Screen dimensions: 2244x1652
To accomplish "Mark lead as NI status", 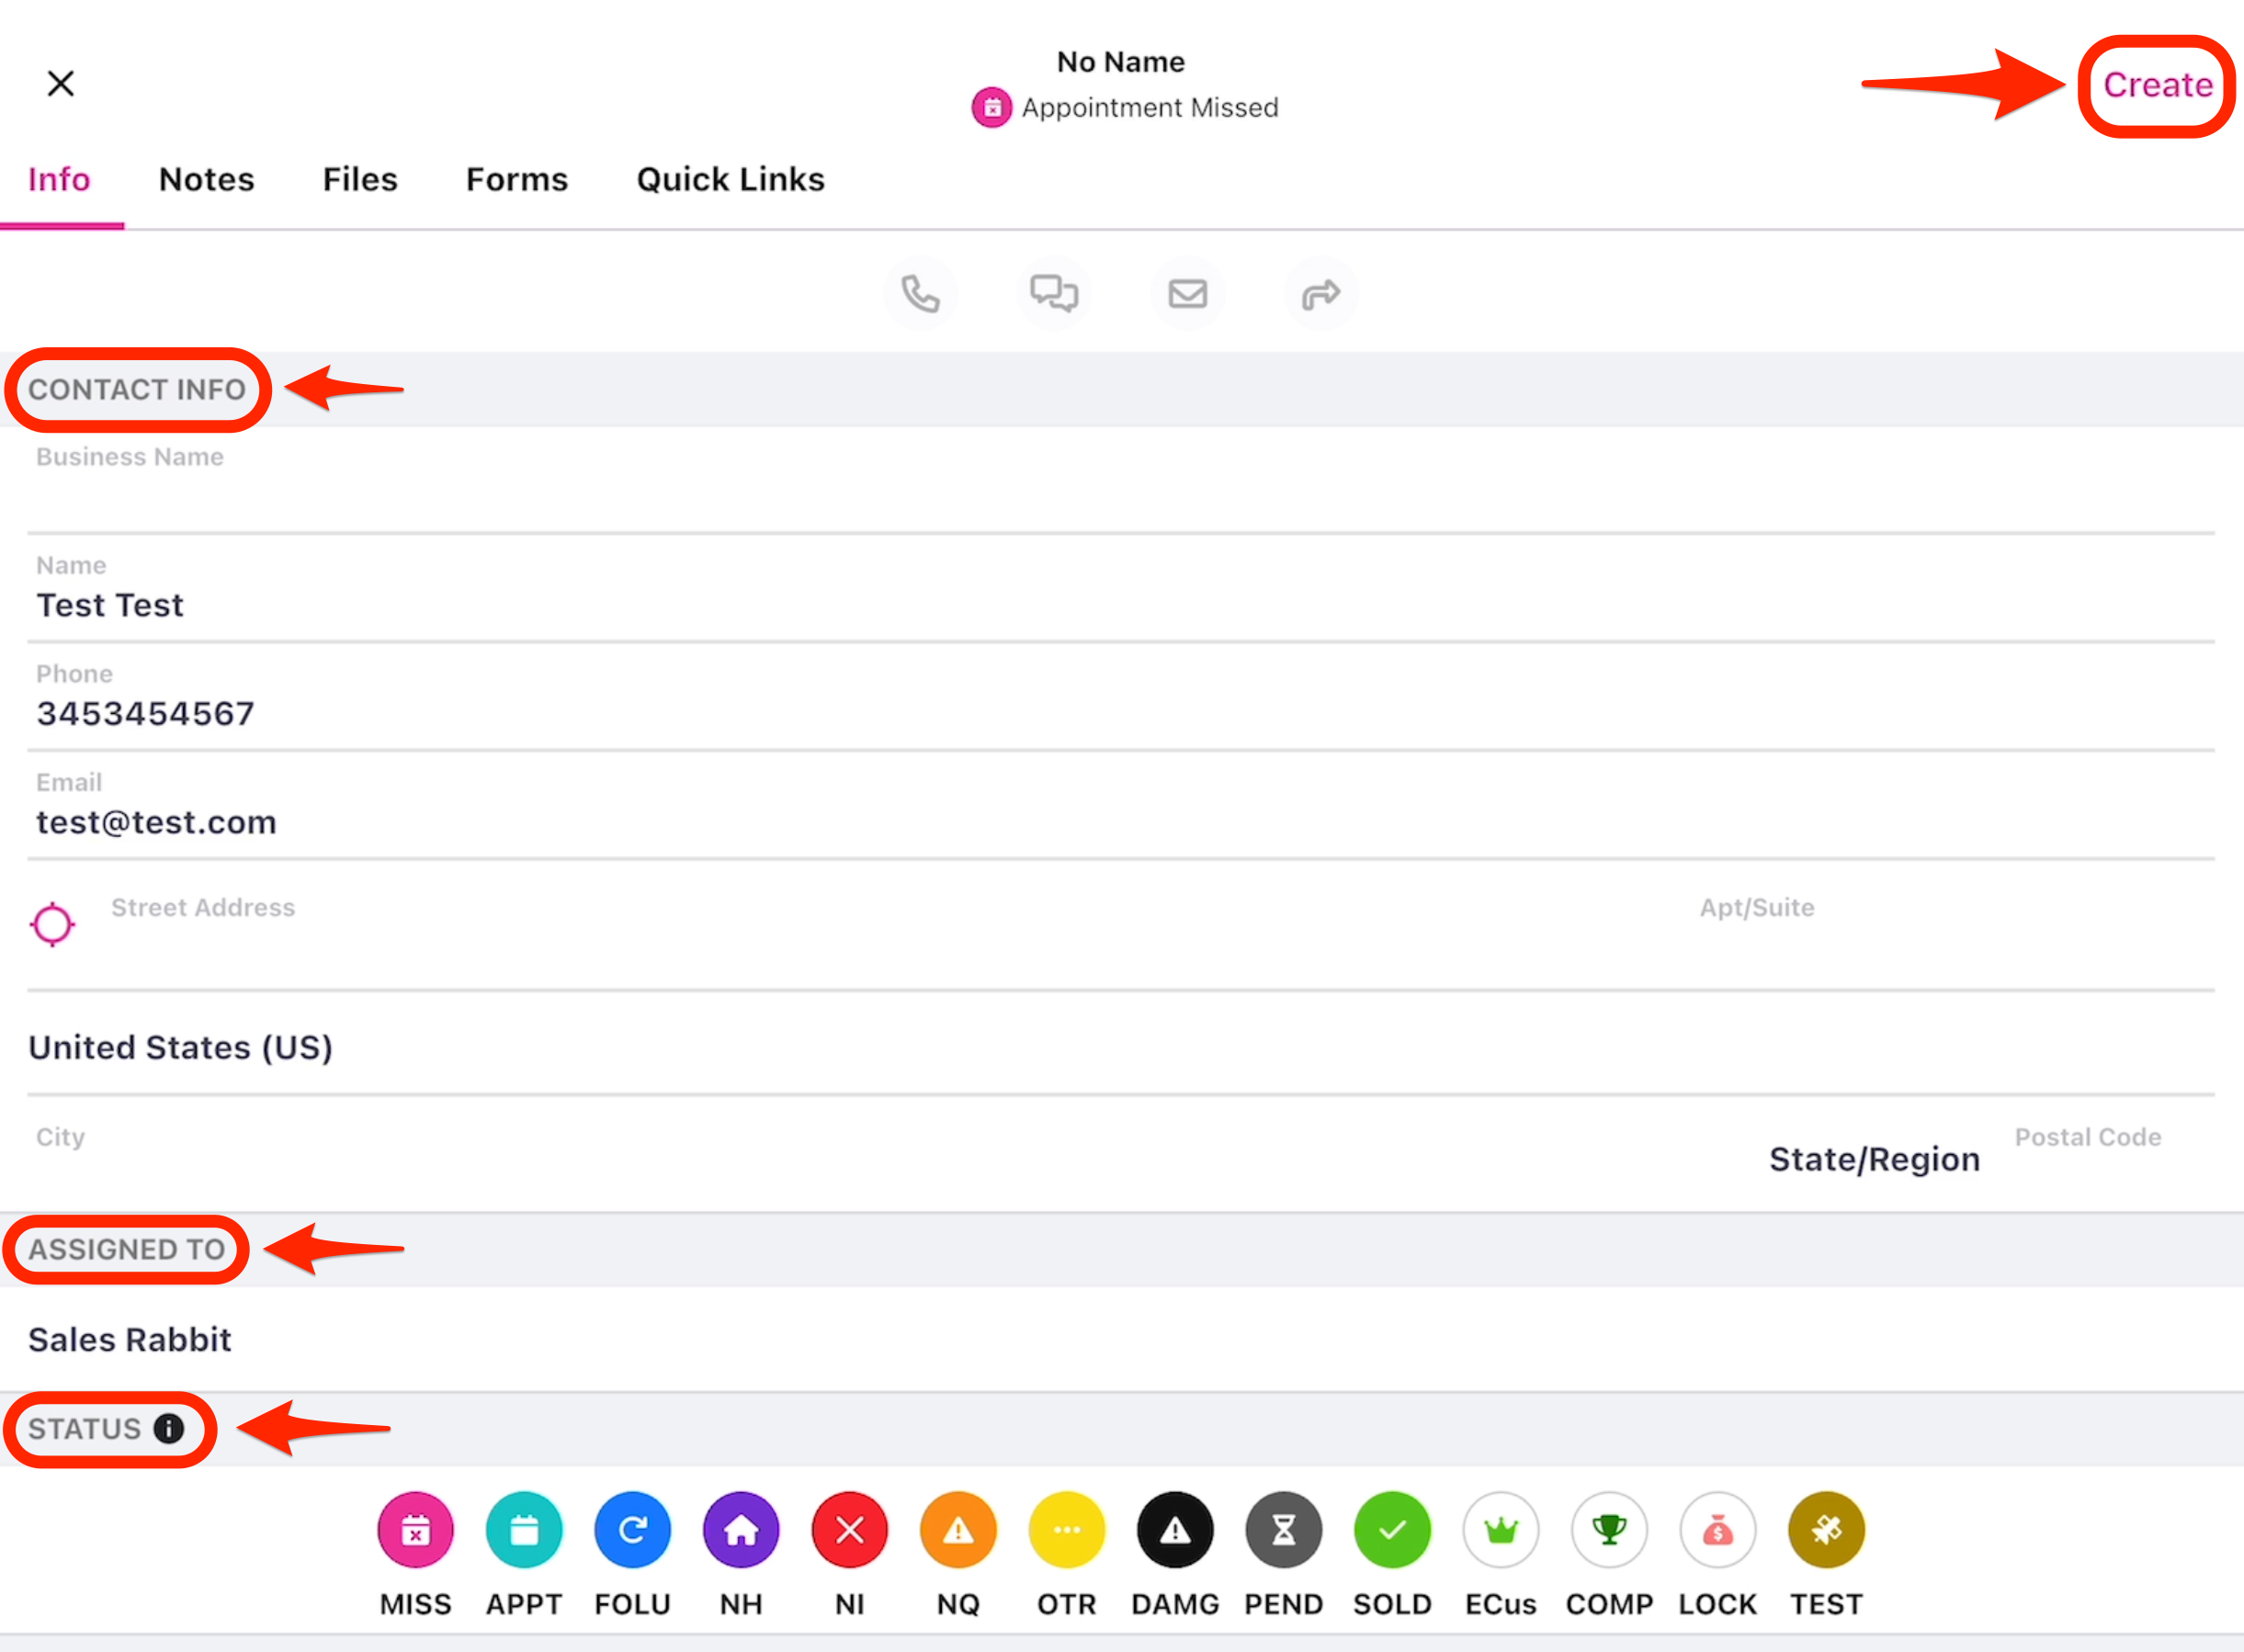I will pyautogui.click(x=849, y=1530).
